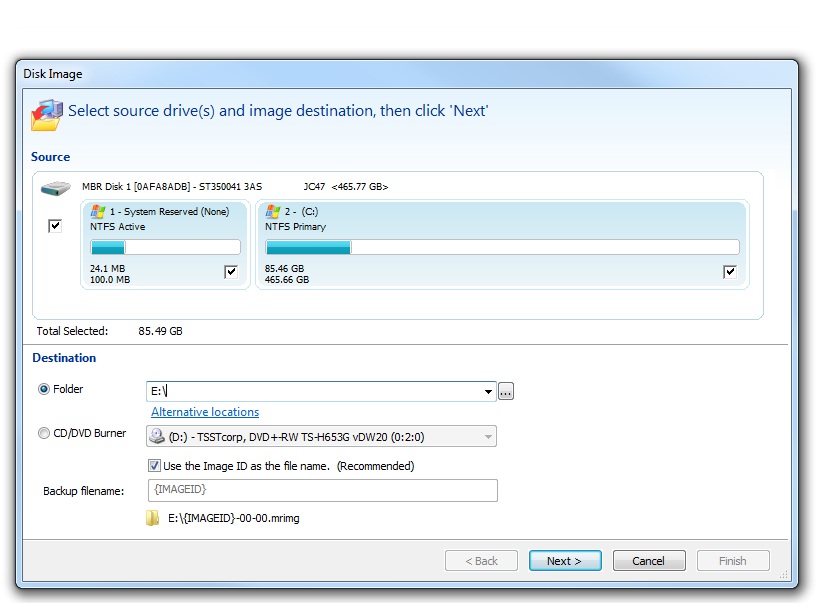
Task: Click the MBR Disk 1 ST350041 3AS label
Action: click(172, 186)
